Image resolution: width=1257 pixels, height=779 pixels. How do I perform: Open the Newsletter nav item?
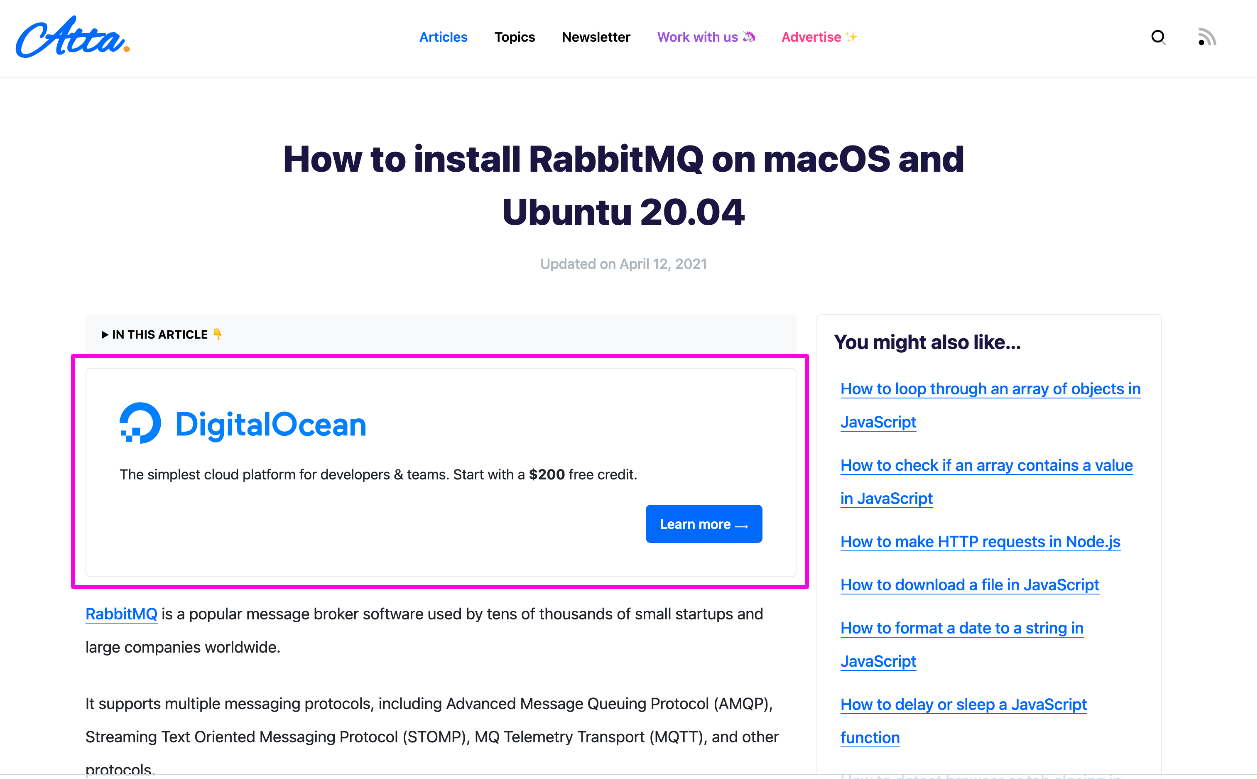coord(596,37)
